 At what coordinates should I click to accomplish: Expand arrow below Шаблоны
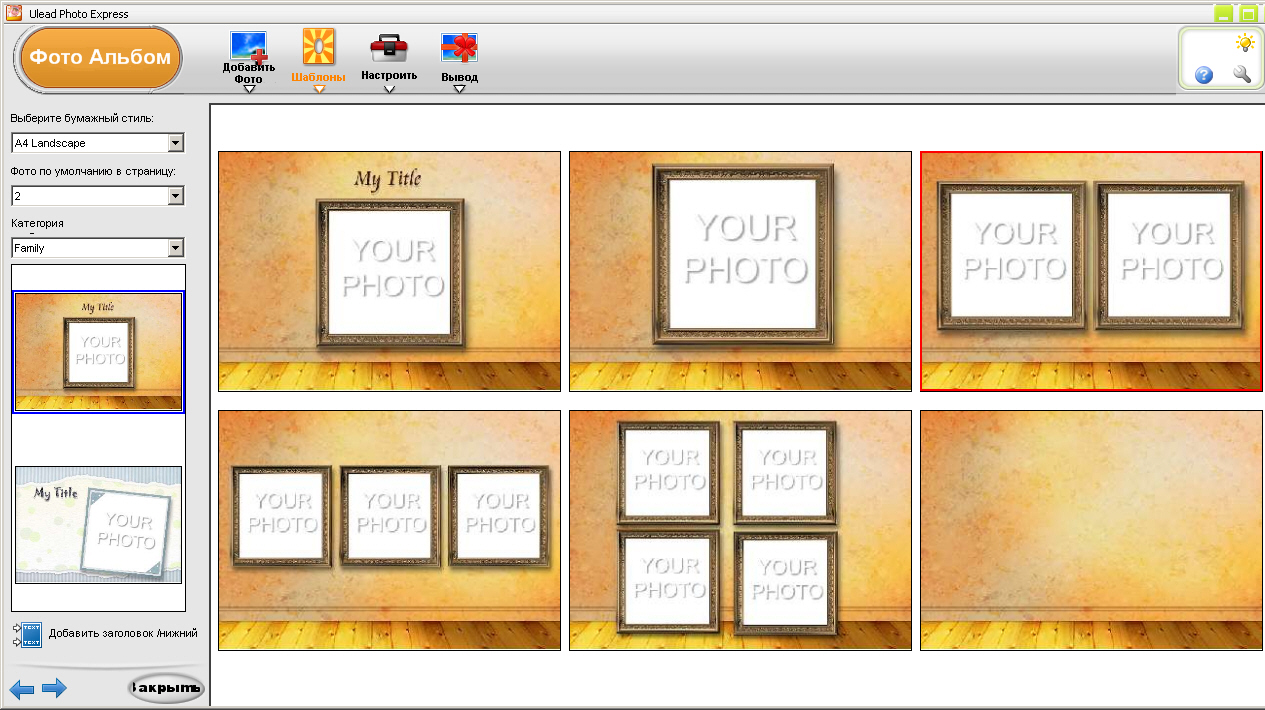(x=319, y=89)
